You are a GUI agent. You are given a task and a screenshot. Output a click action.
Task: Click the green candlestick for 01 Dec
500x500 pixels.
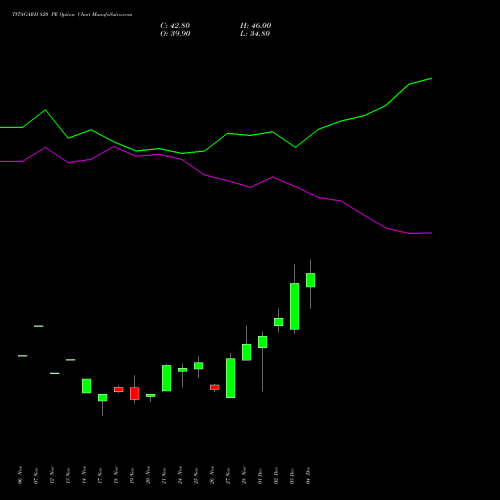pos(263,342)
